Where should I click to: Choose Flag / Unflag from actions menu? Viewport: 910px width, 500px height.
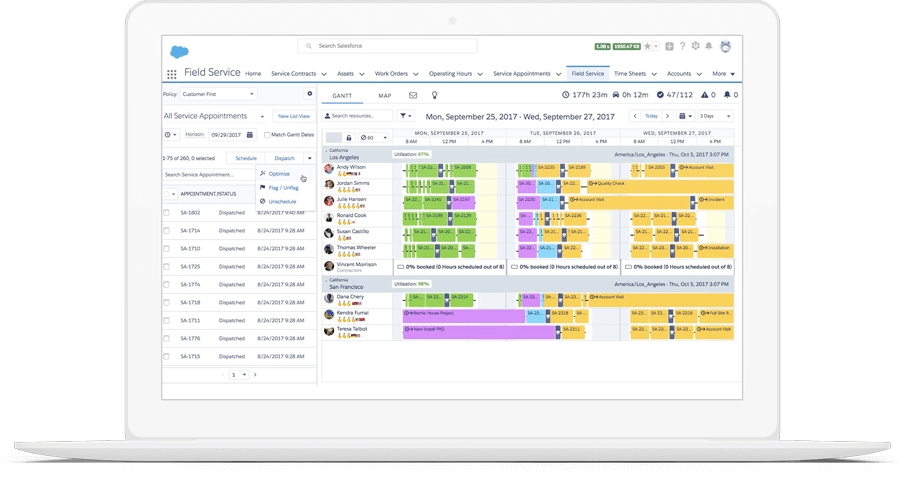tap(284, 188)
